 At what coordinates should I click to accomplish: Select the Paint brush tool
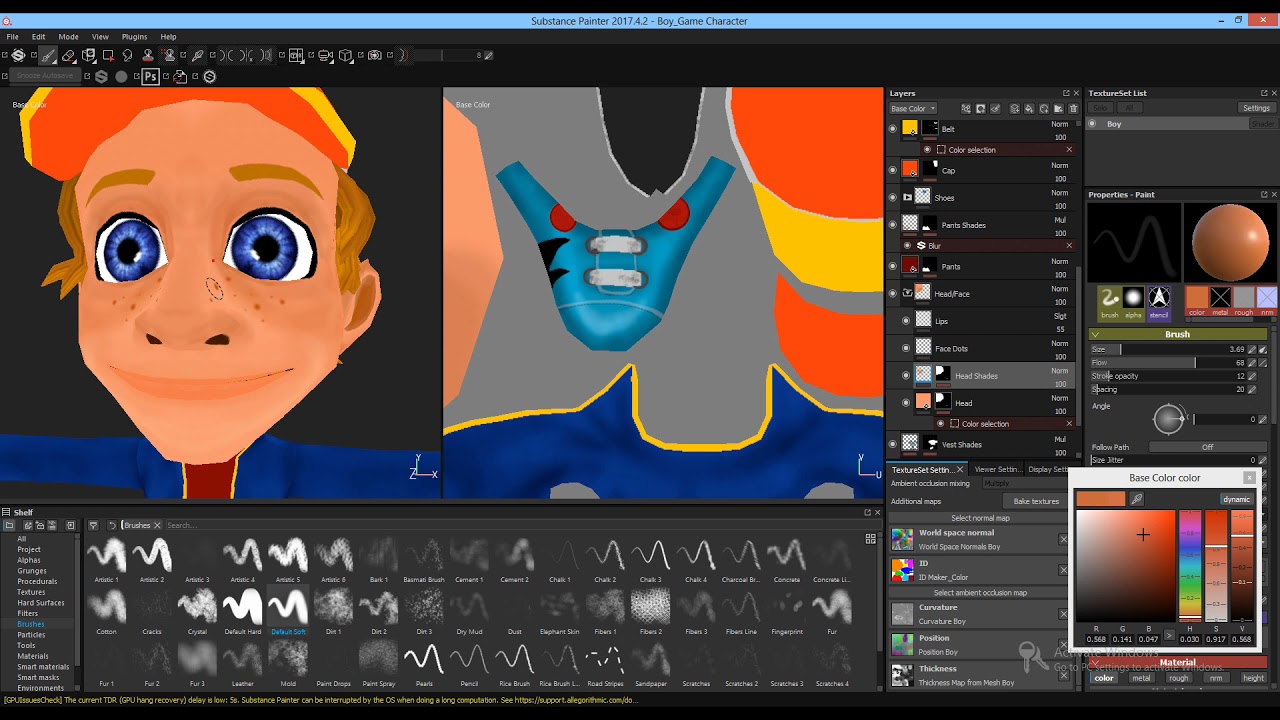coord(48,56)
